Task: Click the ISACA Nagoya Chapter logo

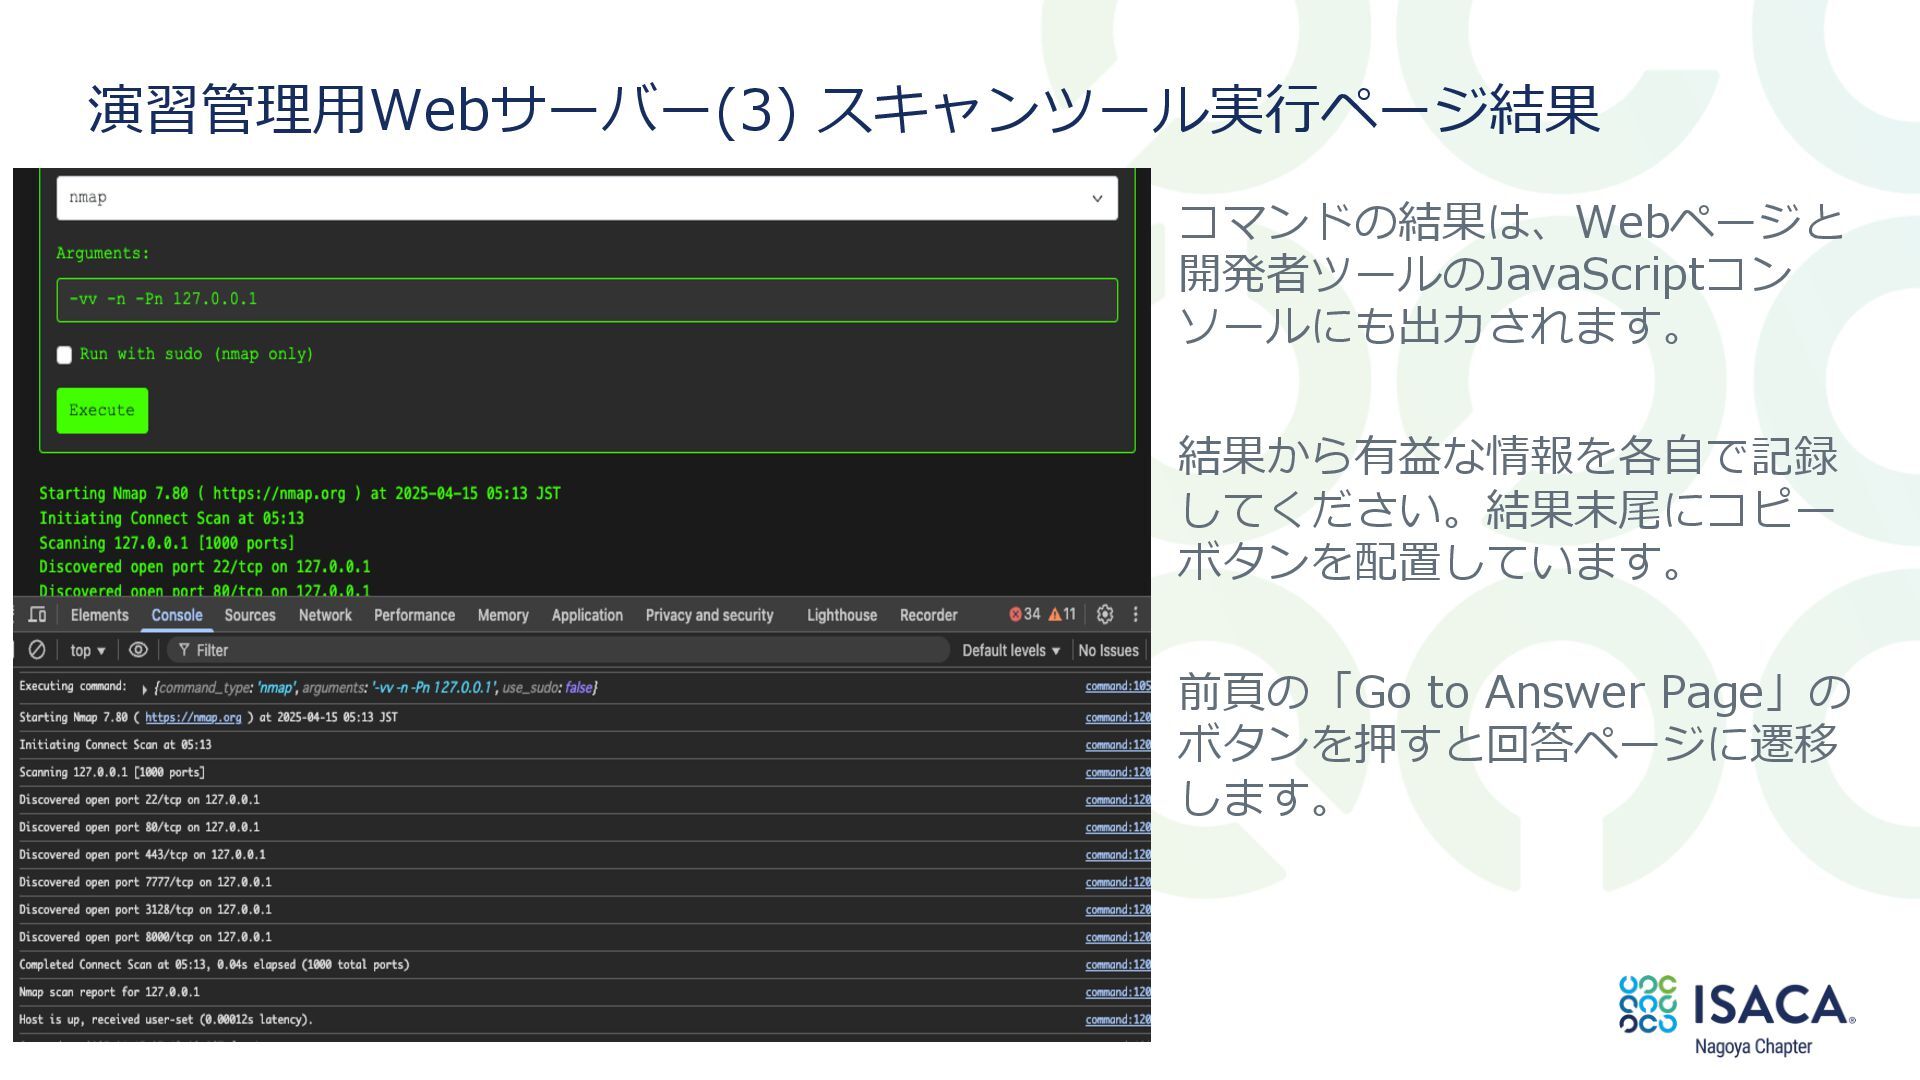Action: tap(1737, 1014)
